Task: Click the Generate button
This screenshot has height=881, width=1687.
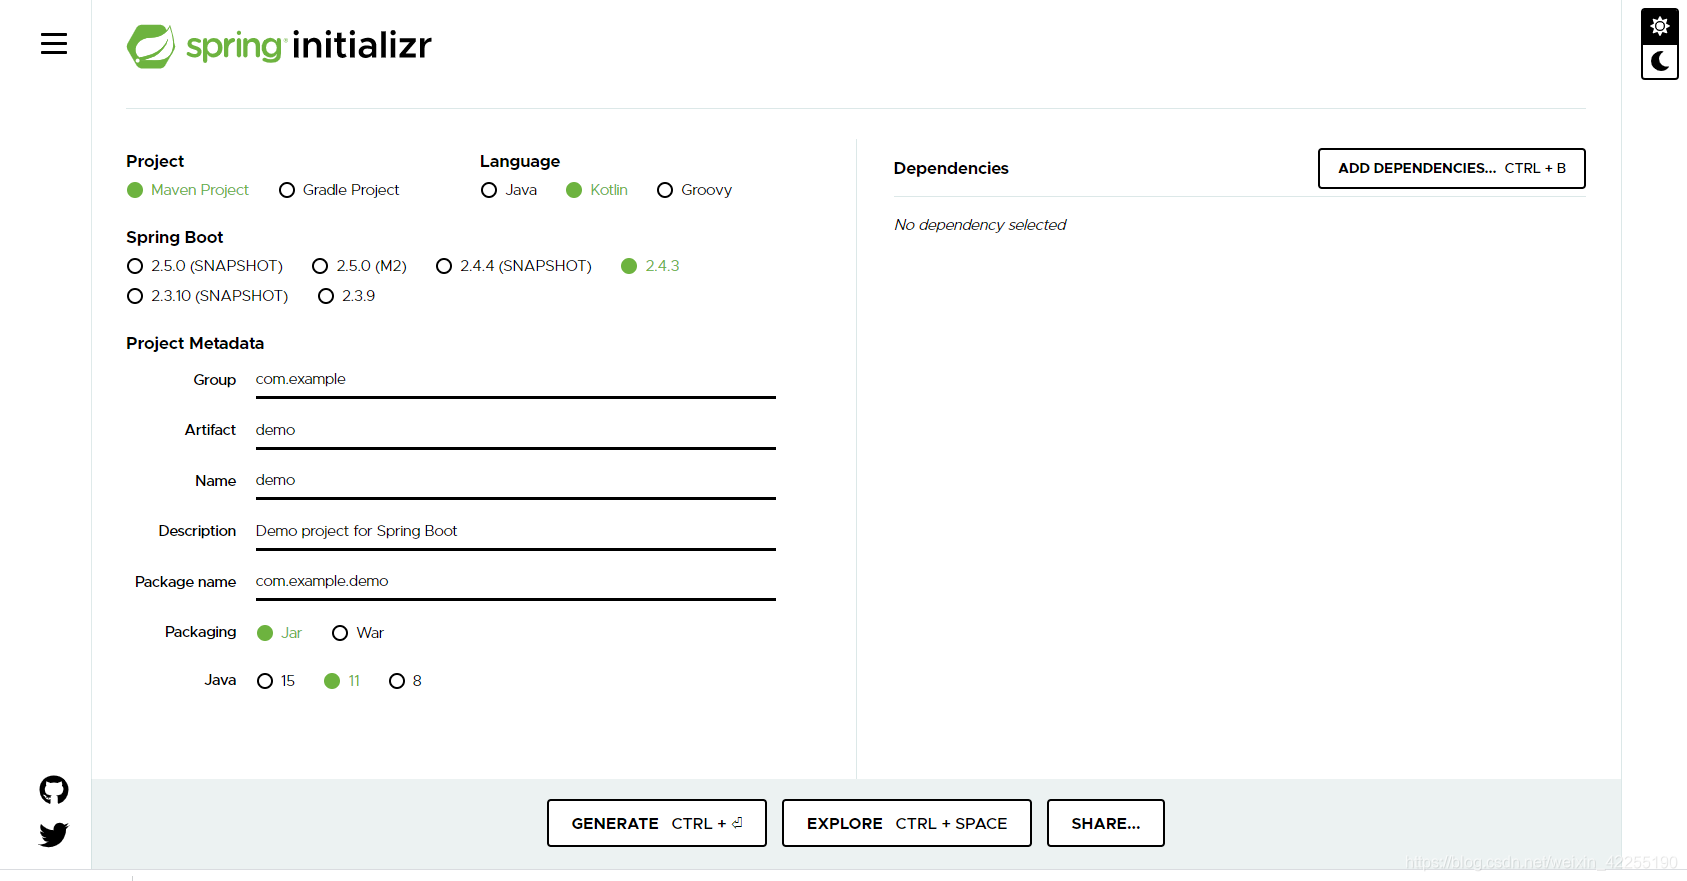Action: [657, 823]
